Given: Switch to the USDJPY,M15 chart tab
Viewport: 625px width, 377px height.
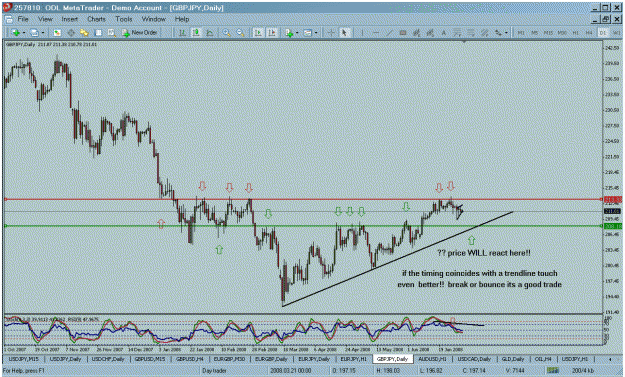Looking at the screenshot, I should [x=24, y=359].
